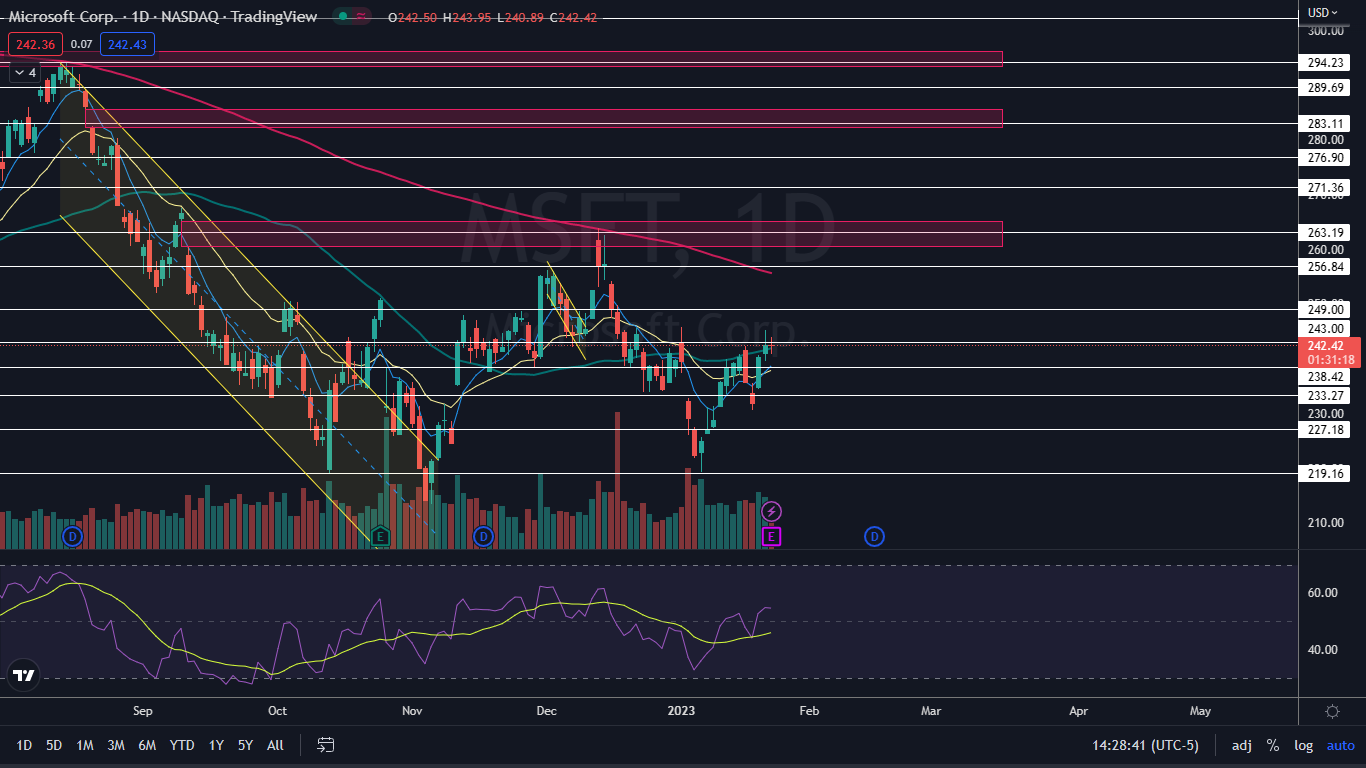Screen dimensions: 1366x768
Task: Select the 6M time range
Action: tap(147, 745)
